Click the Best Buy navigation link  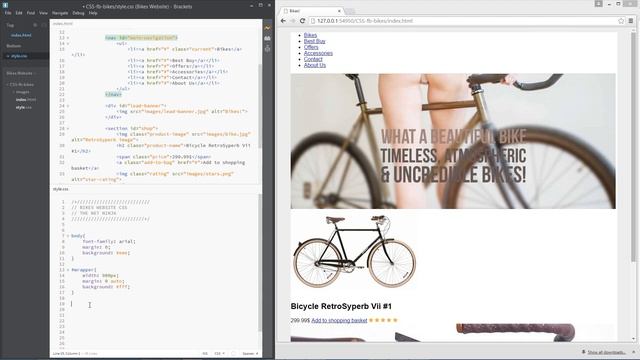tap(315, 41)
